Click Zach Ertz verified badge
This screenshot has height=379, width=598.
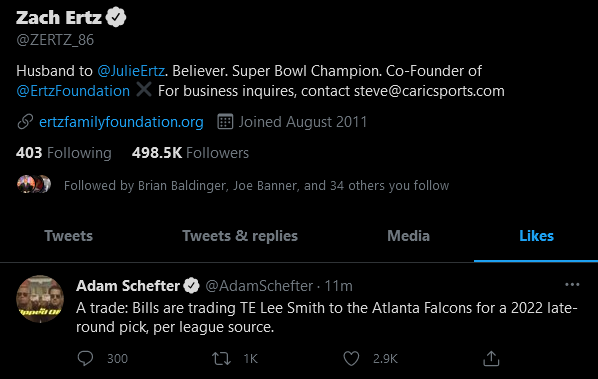pos(116,18)
